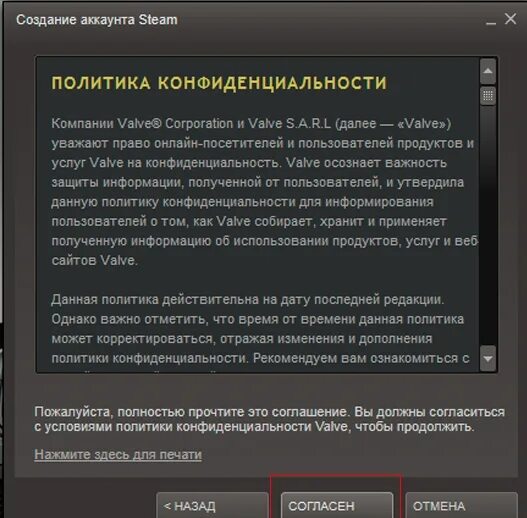This screenshot has height=518, width=527.
Task: Click the ПОЛИТИКА КОНФИДЕНЦИАЛЬНОСТИ heading
Action: (x=219, y=83)
